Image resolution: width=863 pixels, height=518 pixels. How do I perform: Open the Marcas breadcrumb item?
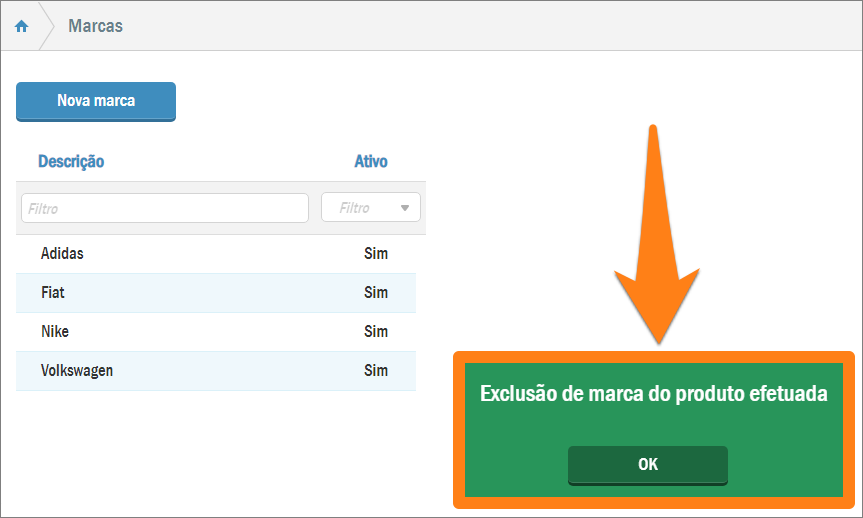95,26
